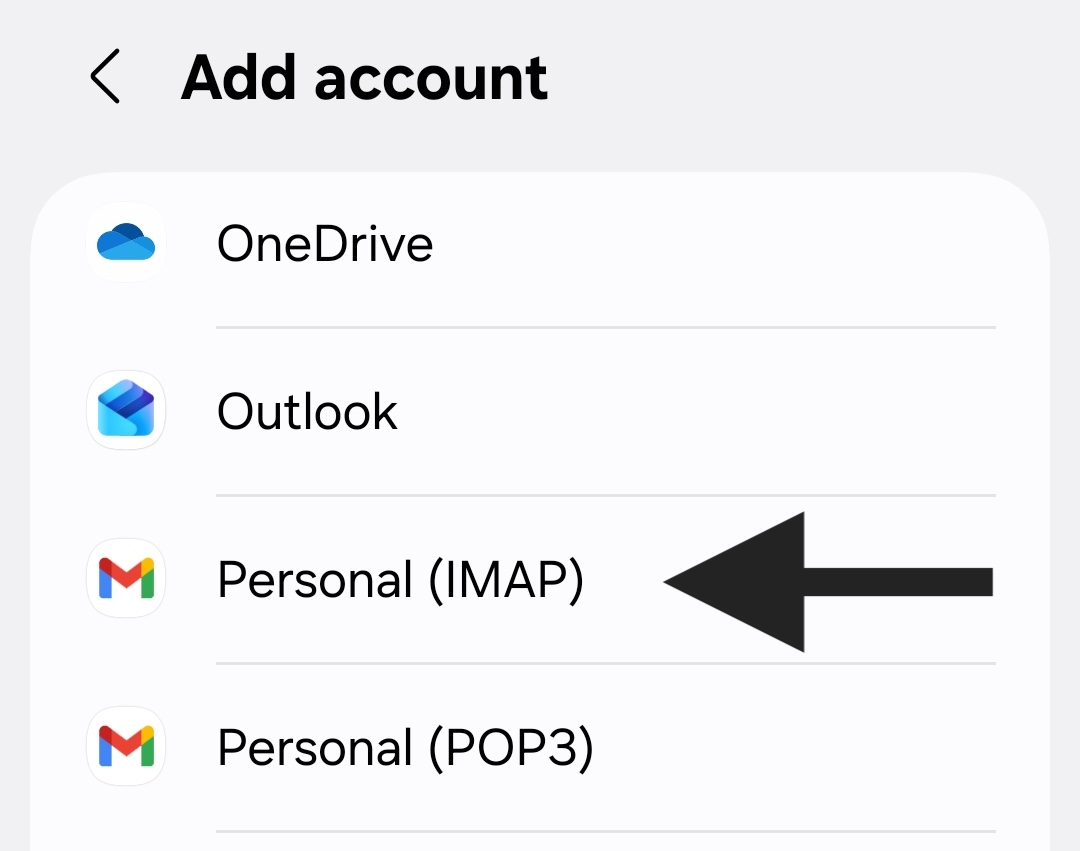Tap Gmail icon beside Personal (IMAP)
Image resolution: width=1080 pixels, height=851 pixels.
[x=126, y=578]
